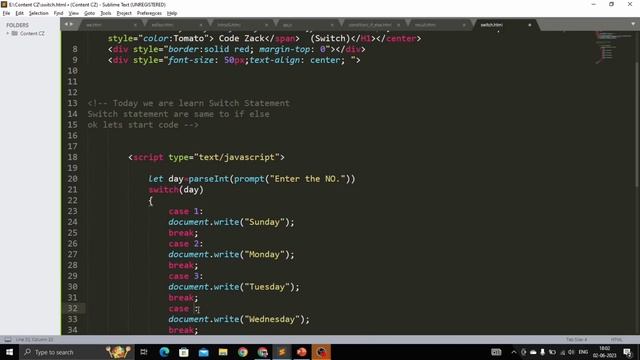Expand the Content CZ folder
This screenshot has width=640, height=360.
pyautogui.click(x=7, y=33)
